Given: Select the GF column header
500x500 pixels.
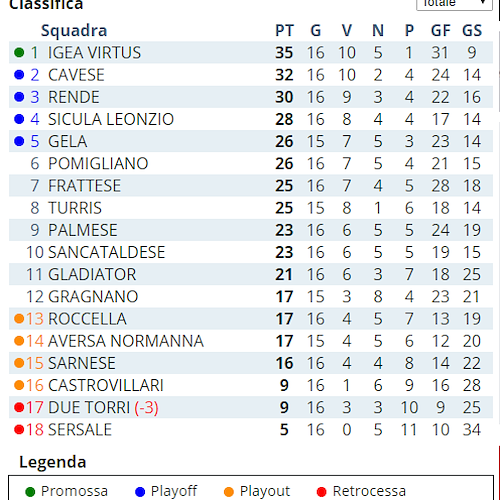Looking at the screenshot, I should (x=441, y=31).
